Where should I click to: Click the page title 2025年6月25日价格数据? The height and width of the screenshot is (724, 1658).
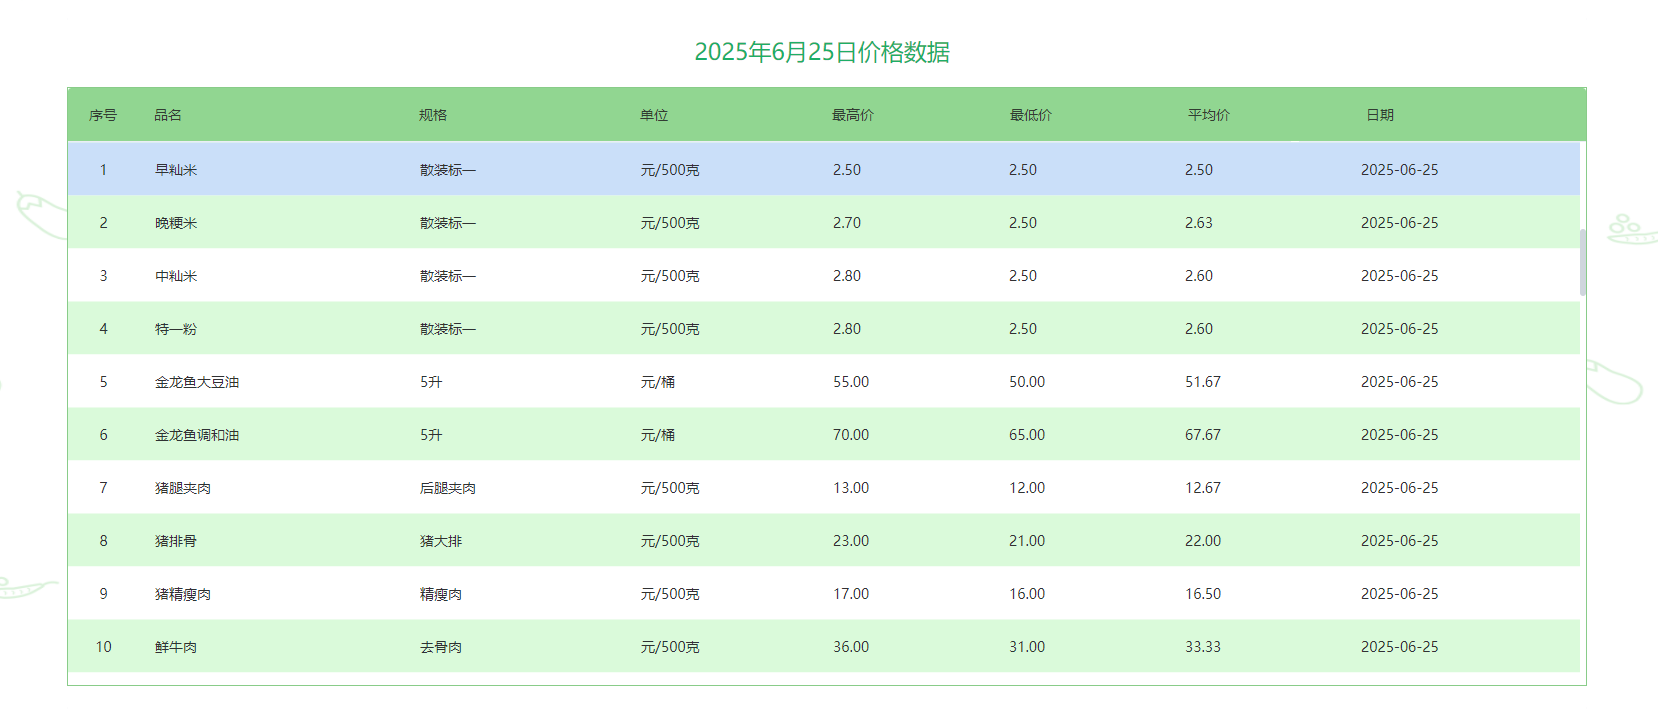[822, 52]
